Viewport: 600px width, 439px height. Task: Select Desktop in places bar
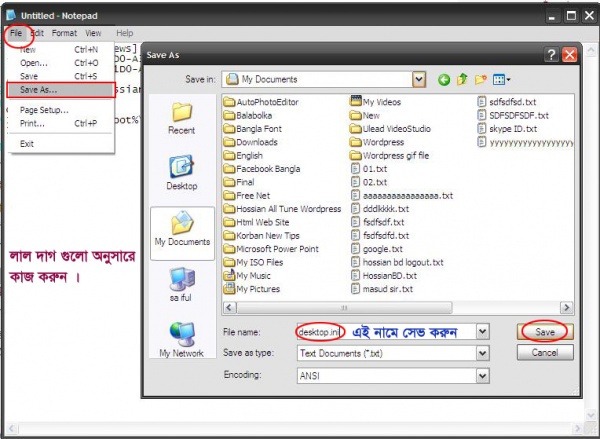pyautogui.click(x=181, y=173)
